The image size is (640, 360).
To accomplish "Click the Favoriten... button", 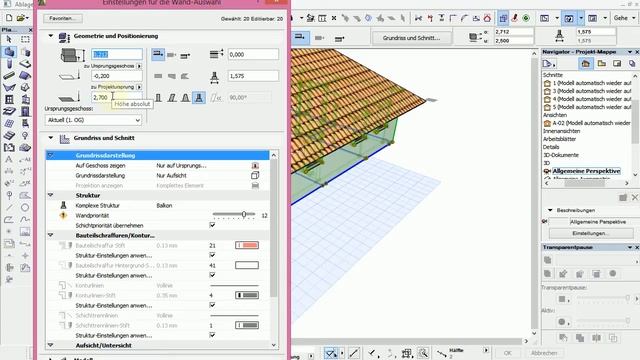I will click(62, 18).
